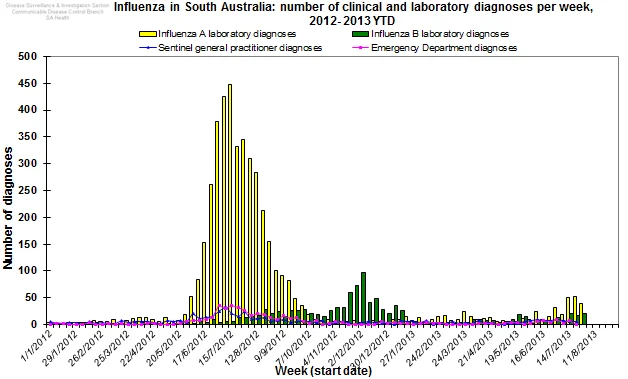Click the SA Health source watermark text
Viewport: 628px width, 379px height.
[x=57, y=18]
